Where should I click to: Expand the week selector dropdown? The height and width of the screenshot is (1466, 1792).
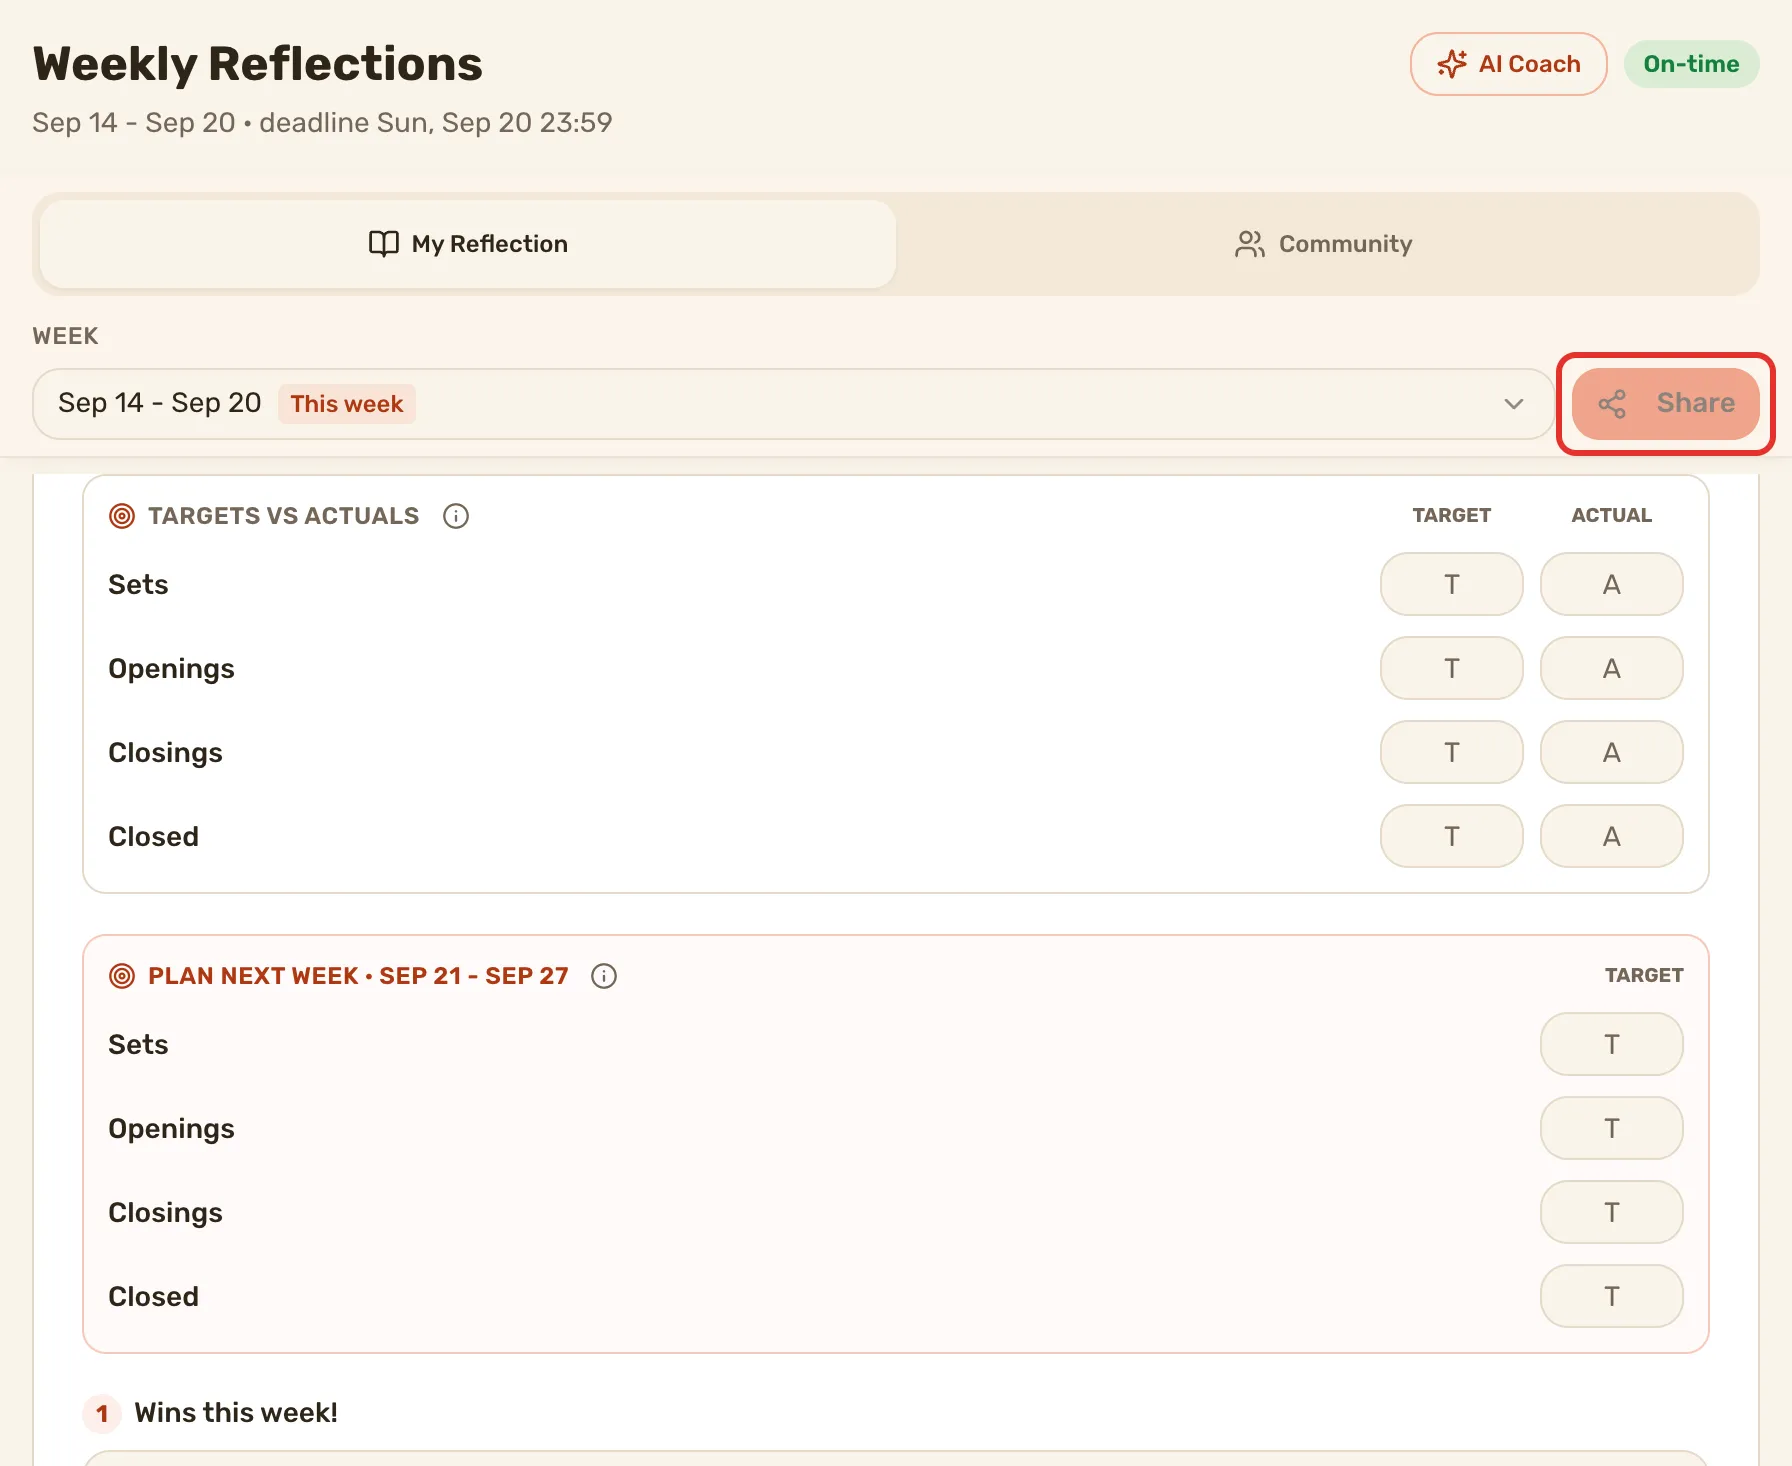[x=794, y=404]
